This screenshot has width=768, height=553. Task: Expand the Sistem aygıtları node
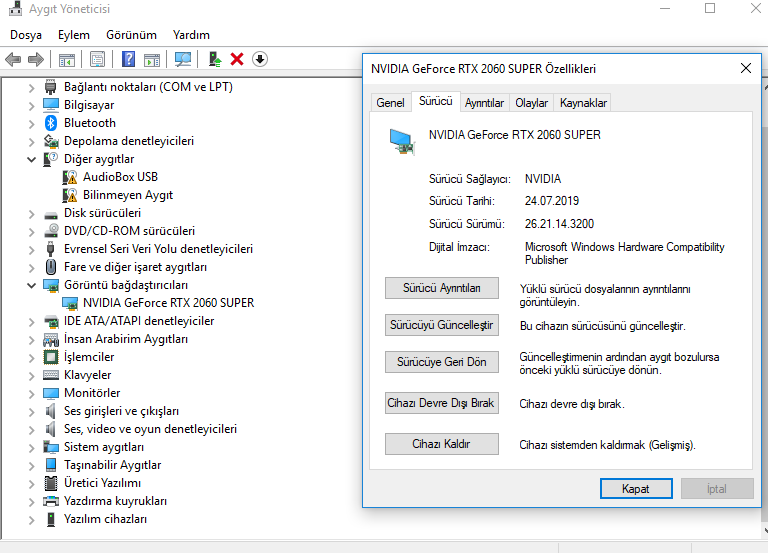pos(31,448)
